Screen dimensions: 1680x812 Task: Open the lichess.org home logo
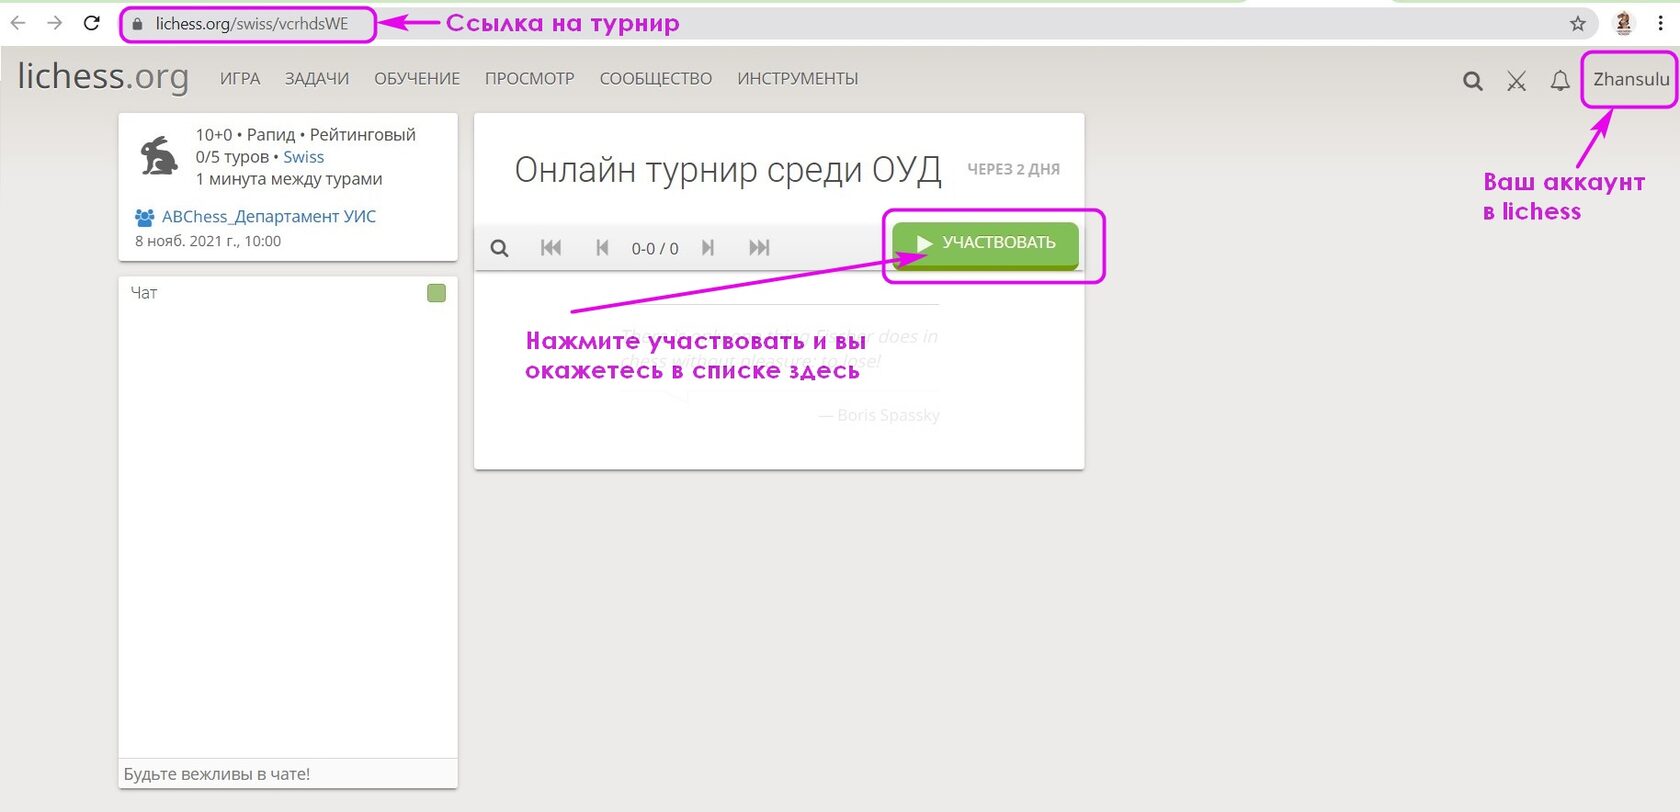point(103,76)
